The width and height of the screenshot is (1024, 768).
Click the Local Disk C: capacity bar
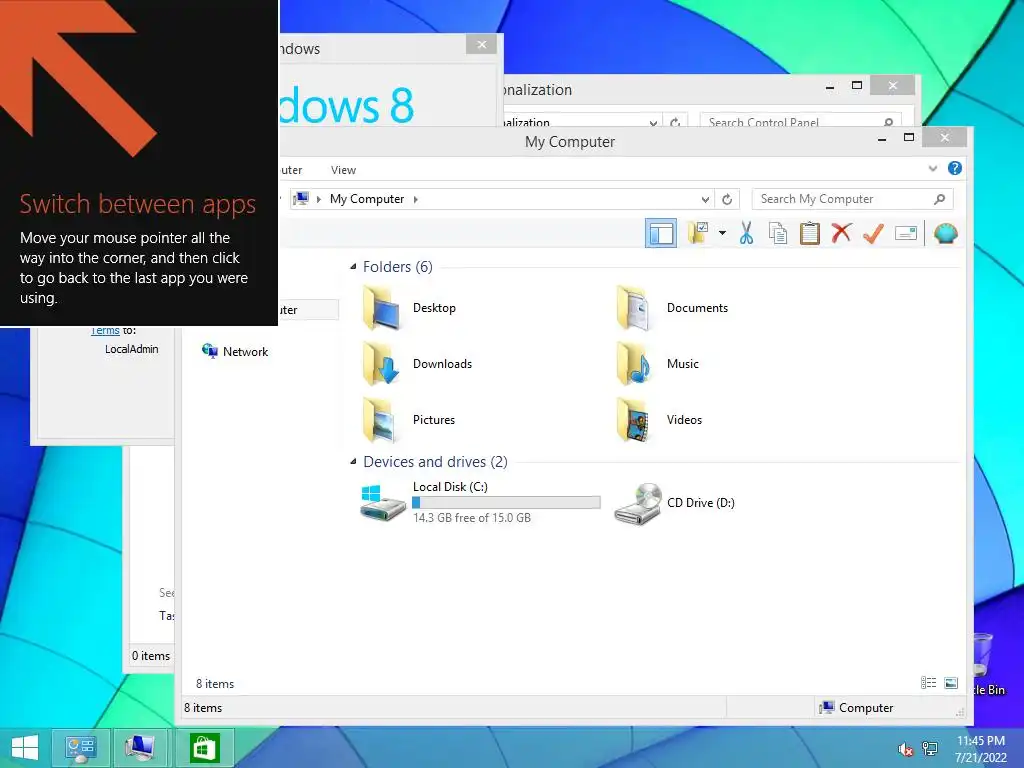pos(506,502)
